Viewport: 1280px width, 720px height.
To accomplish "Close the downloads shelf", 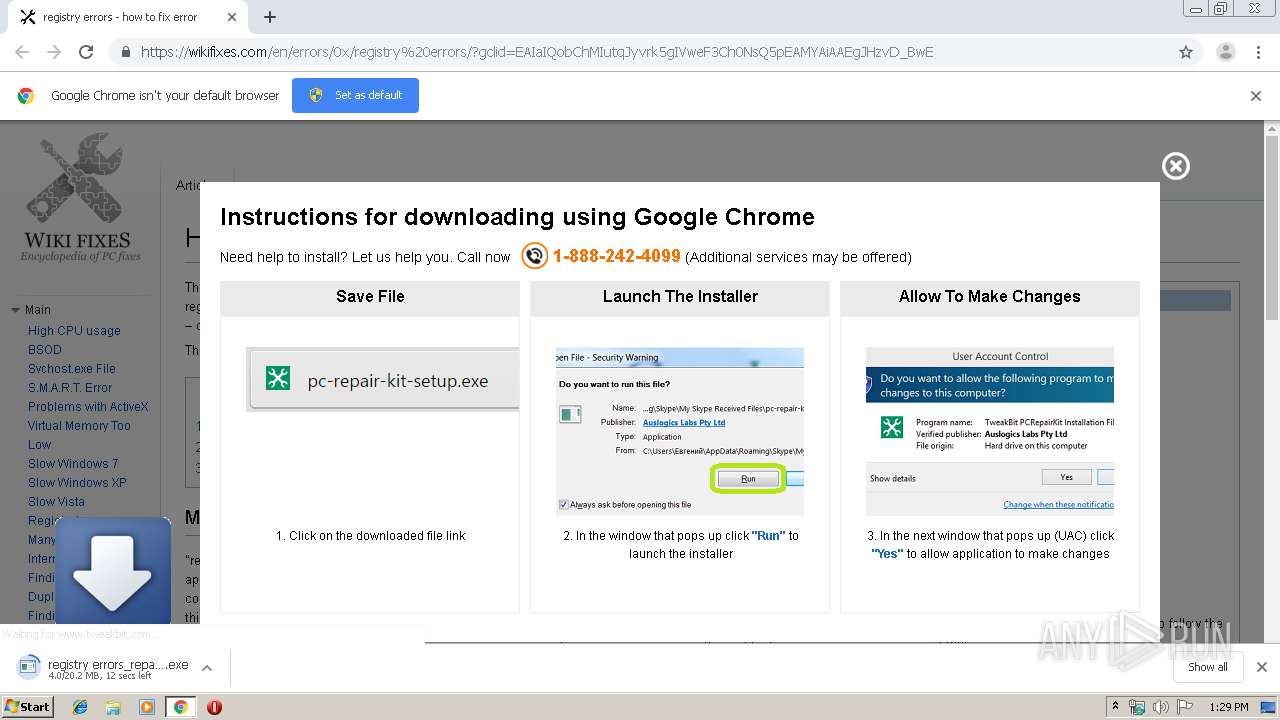I will [1261, 667].
